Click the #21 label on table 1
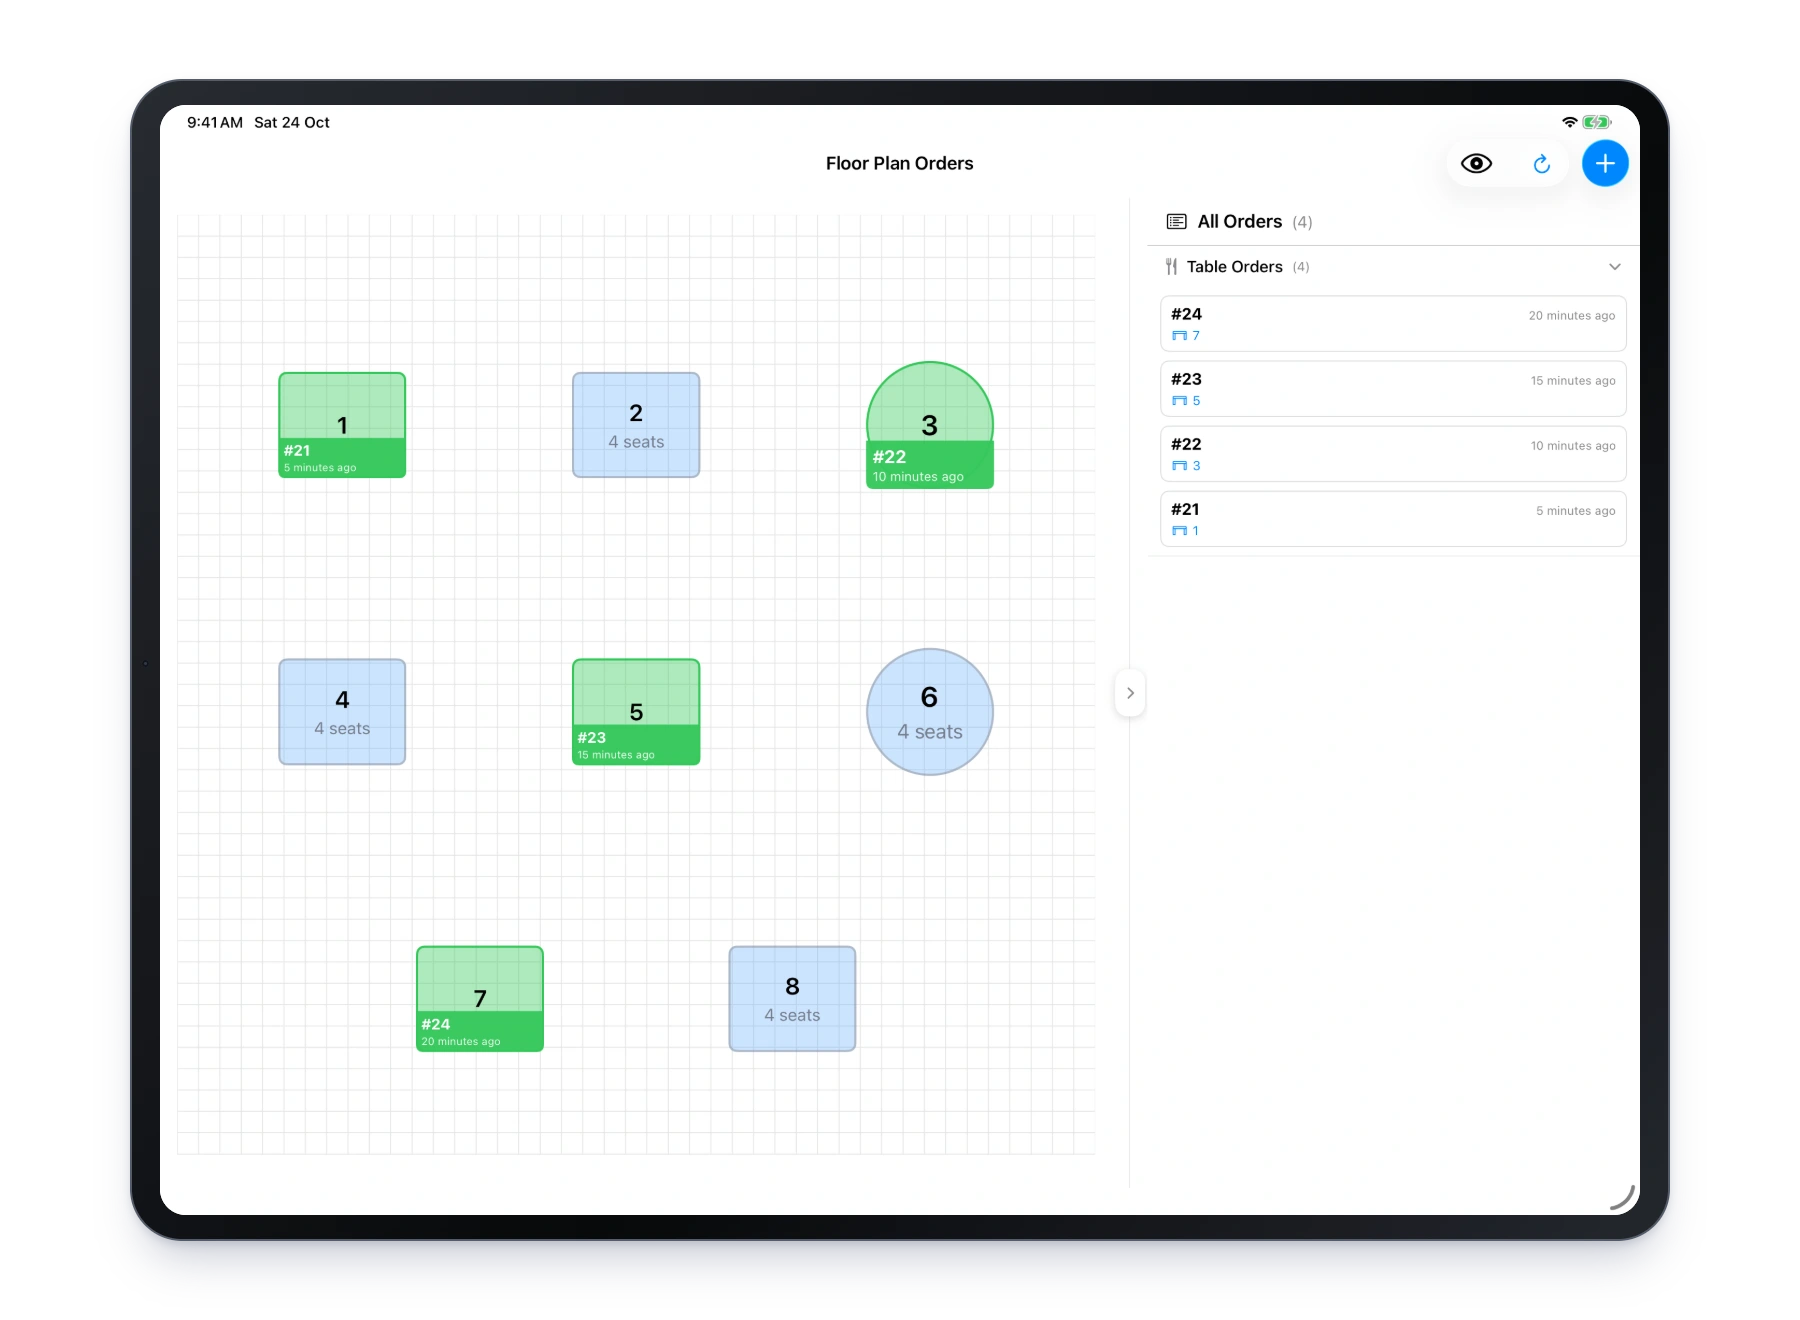The width and height of the screenshot is (1800, 1320). pyautogui.click(x=297, y=451)
